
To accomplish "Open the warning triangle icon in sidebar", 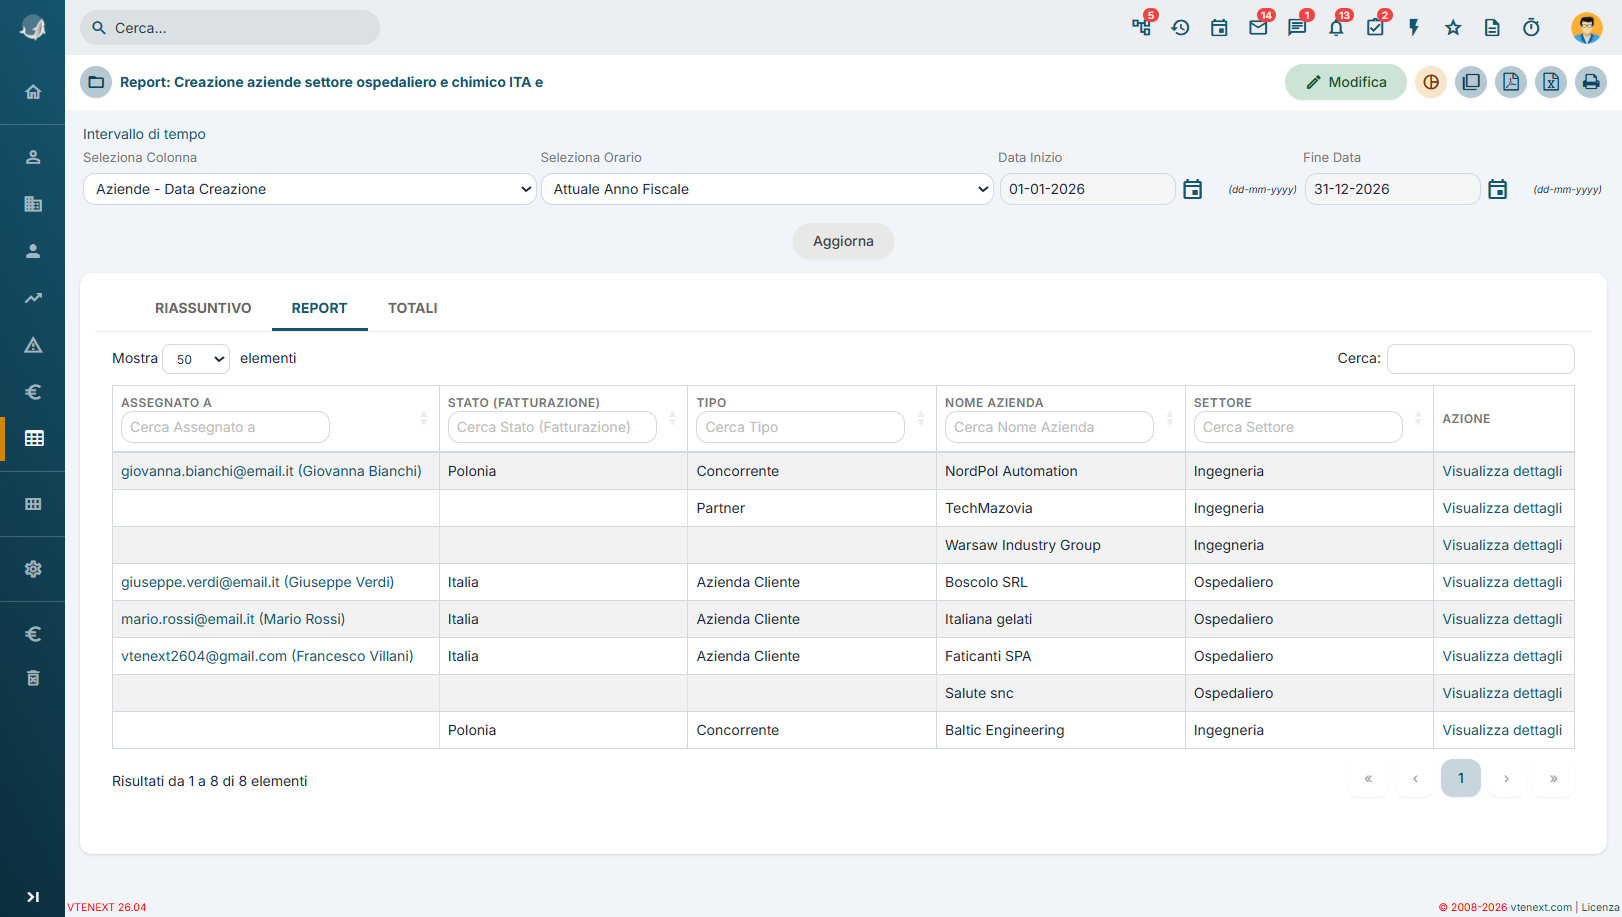I will tap(33, 345).
